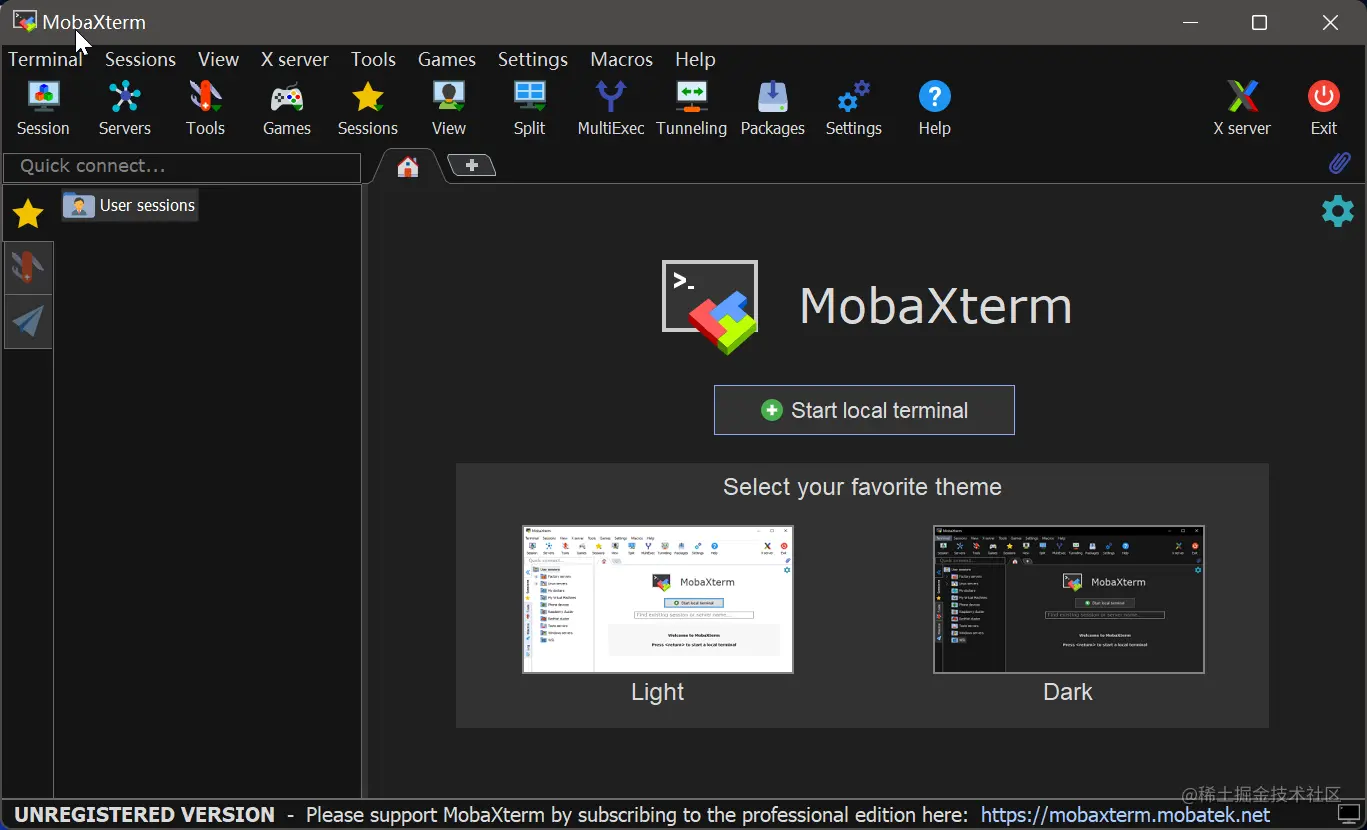Open the Tools menu
The image size is (1367, 830).
[x=373, y=59]
